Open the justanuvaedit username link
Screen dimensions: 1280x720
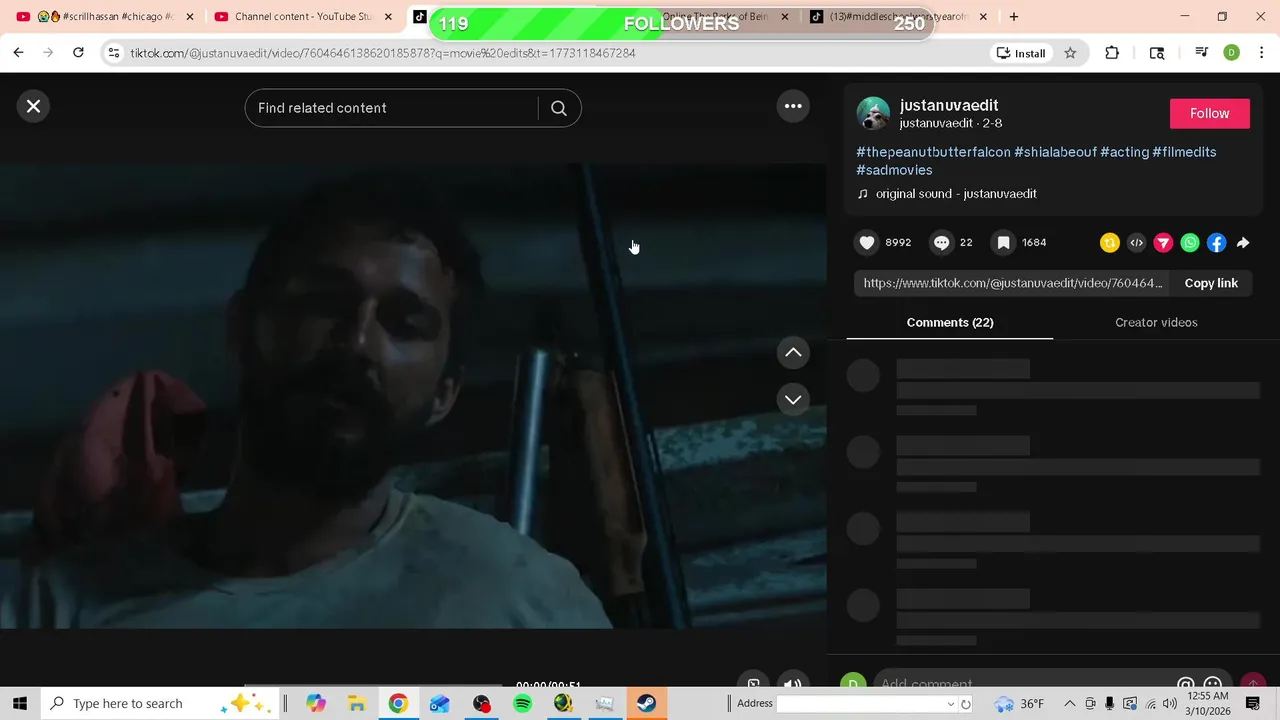pyautogui.click(x=949, y=105)
